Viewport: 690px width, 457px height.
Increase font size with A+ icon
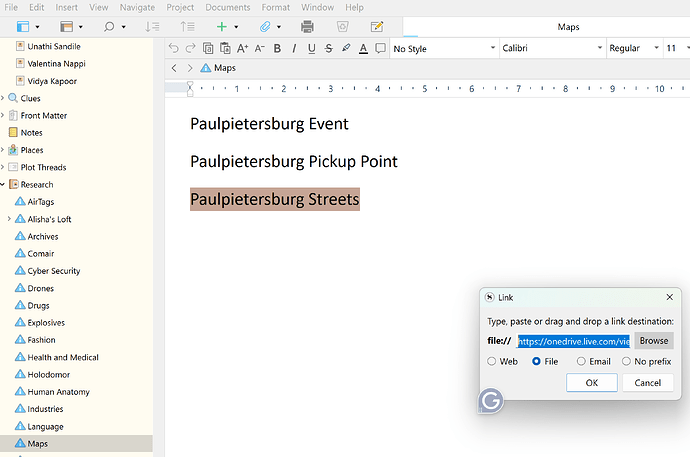pos(242,48)
